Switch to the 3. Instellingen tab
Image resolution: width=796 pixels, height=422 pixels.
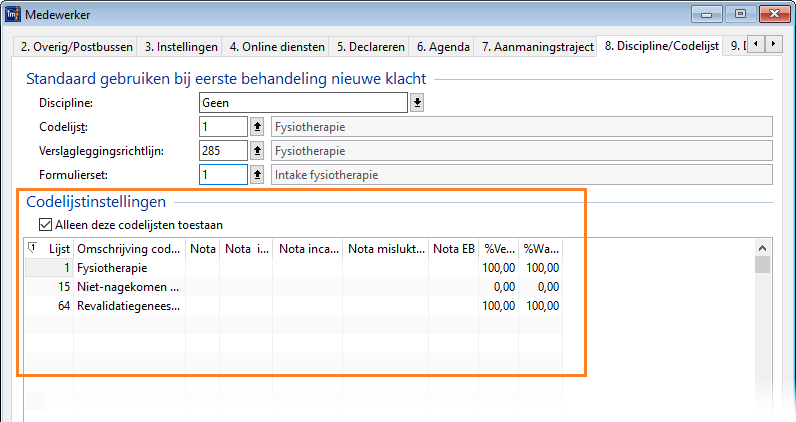coord(181,47)
